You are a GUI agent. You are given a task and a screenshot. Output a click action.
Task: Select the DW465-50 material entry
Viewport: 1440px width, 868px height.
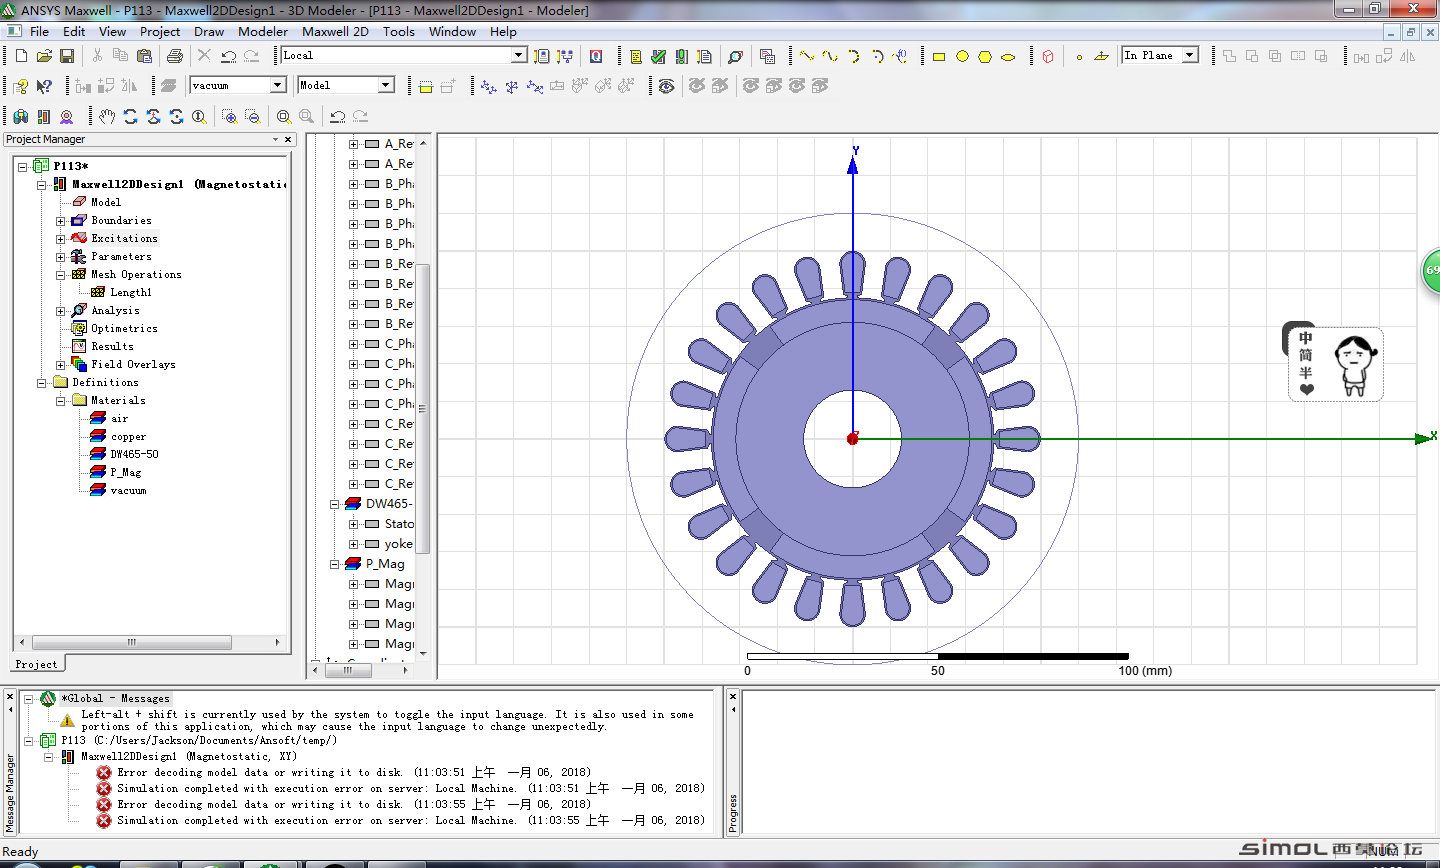pyautogui.click(x=134, y=454)
